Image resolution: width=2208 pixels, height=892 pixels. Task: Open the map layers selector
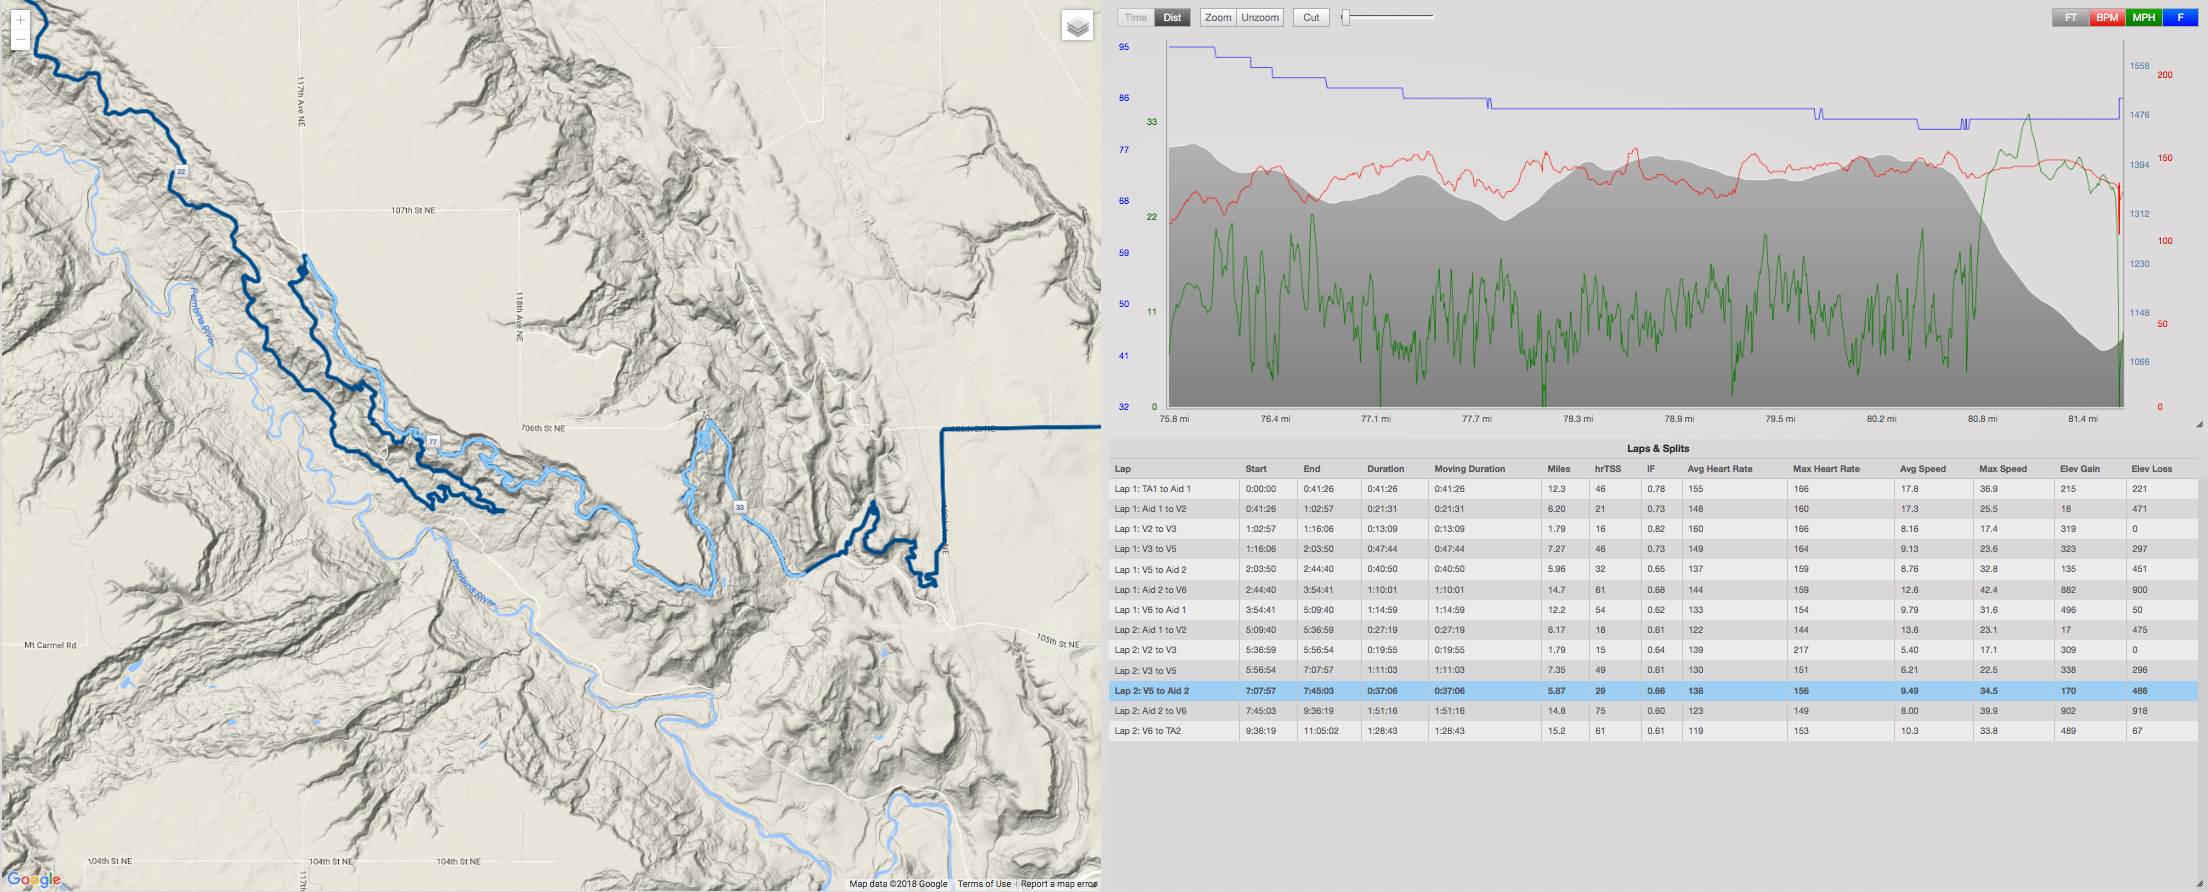tap(1077, 26)
